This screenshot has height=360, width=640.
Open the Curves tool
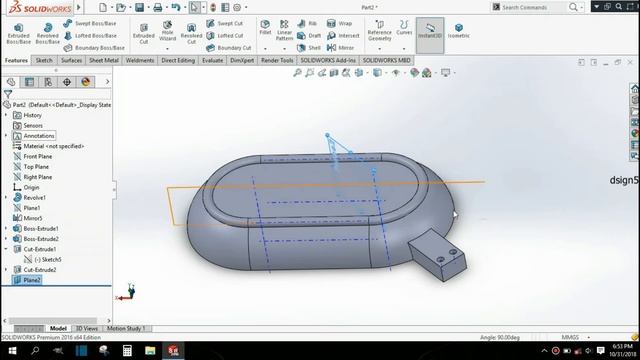[x=404, y=28]
